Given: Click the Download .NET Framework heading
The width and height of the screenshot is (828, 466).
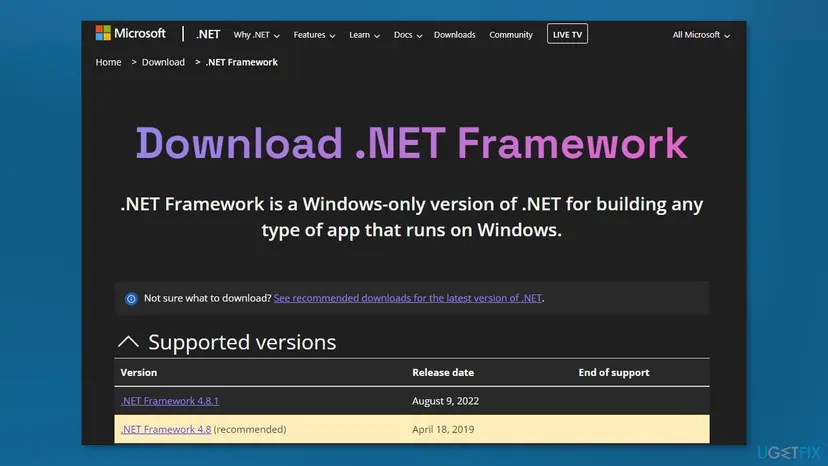Looking at the screenshot, I should click(x=412, y=143).
